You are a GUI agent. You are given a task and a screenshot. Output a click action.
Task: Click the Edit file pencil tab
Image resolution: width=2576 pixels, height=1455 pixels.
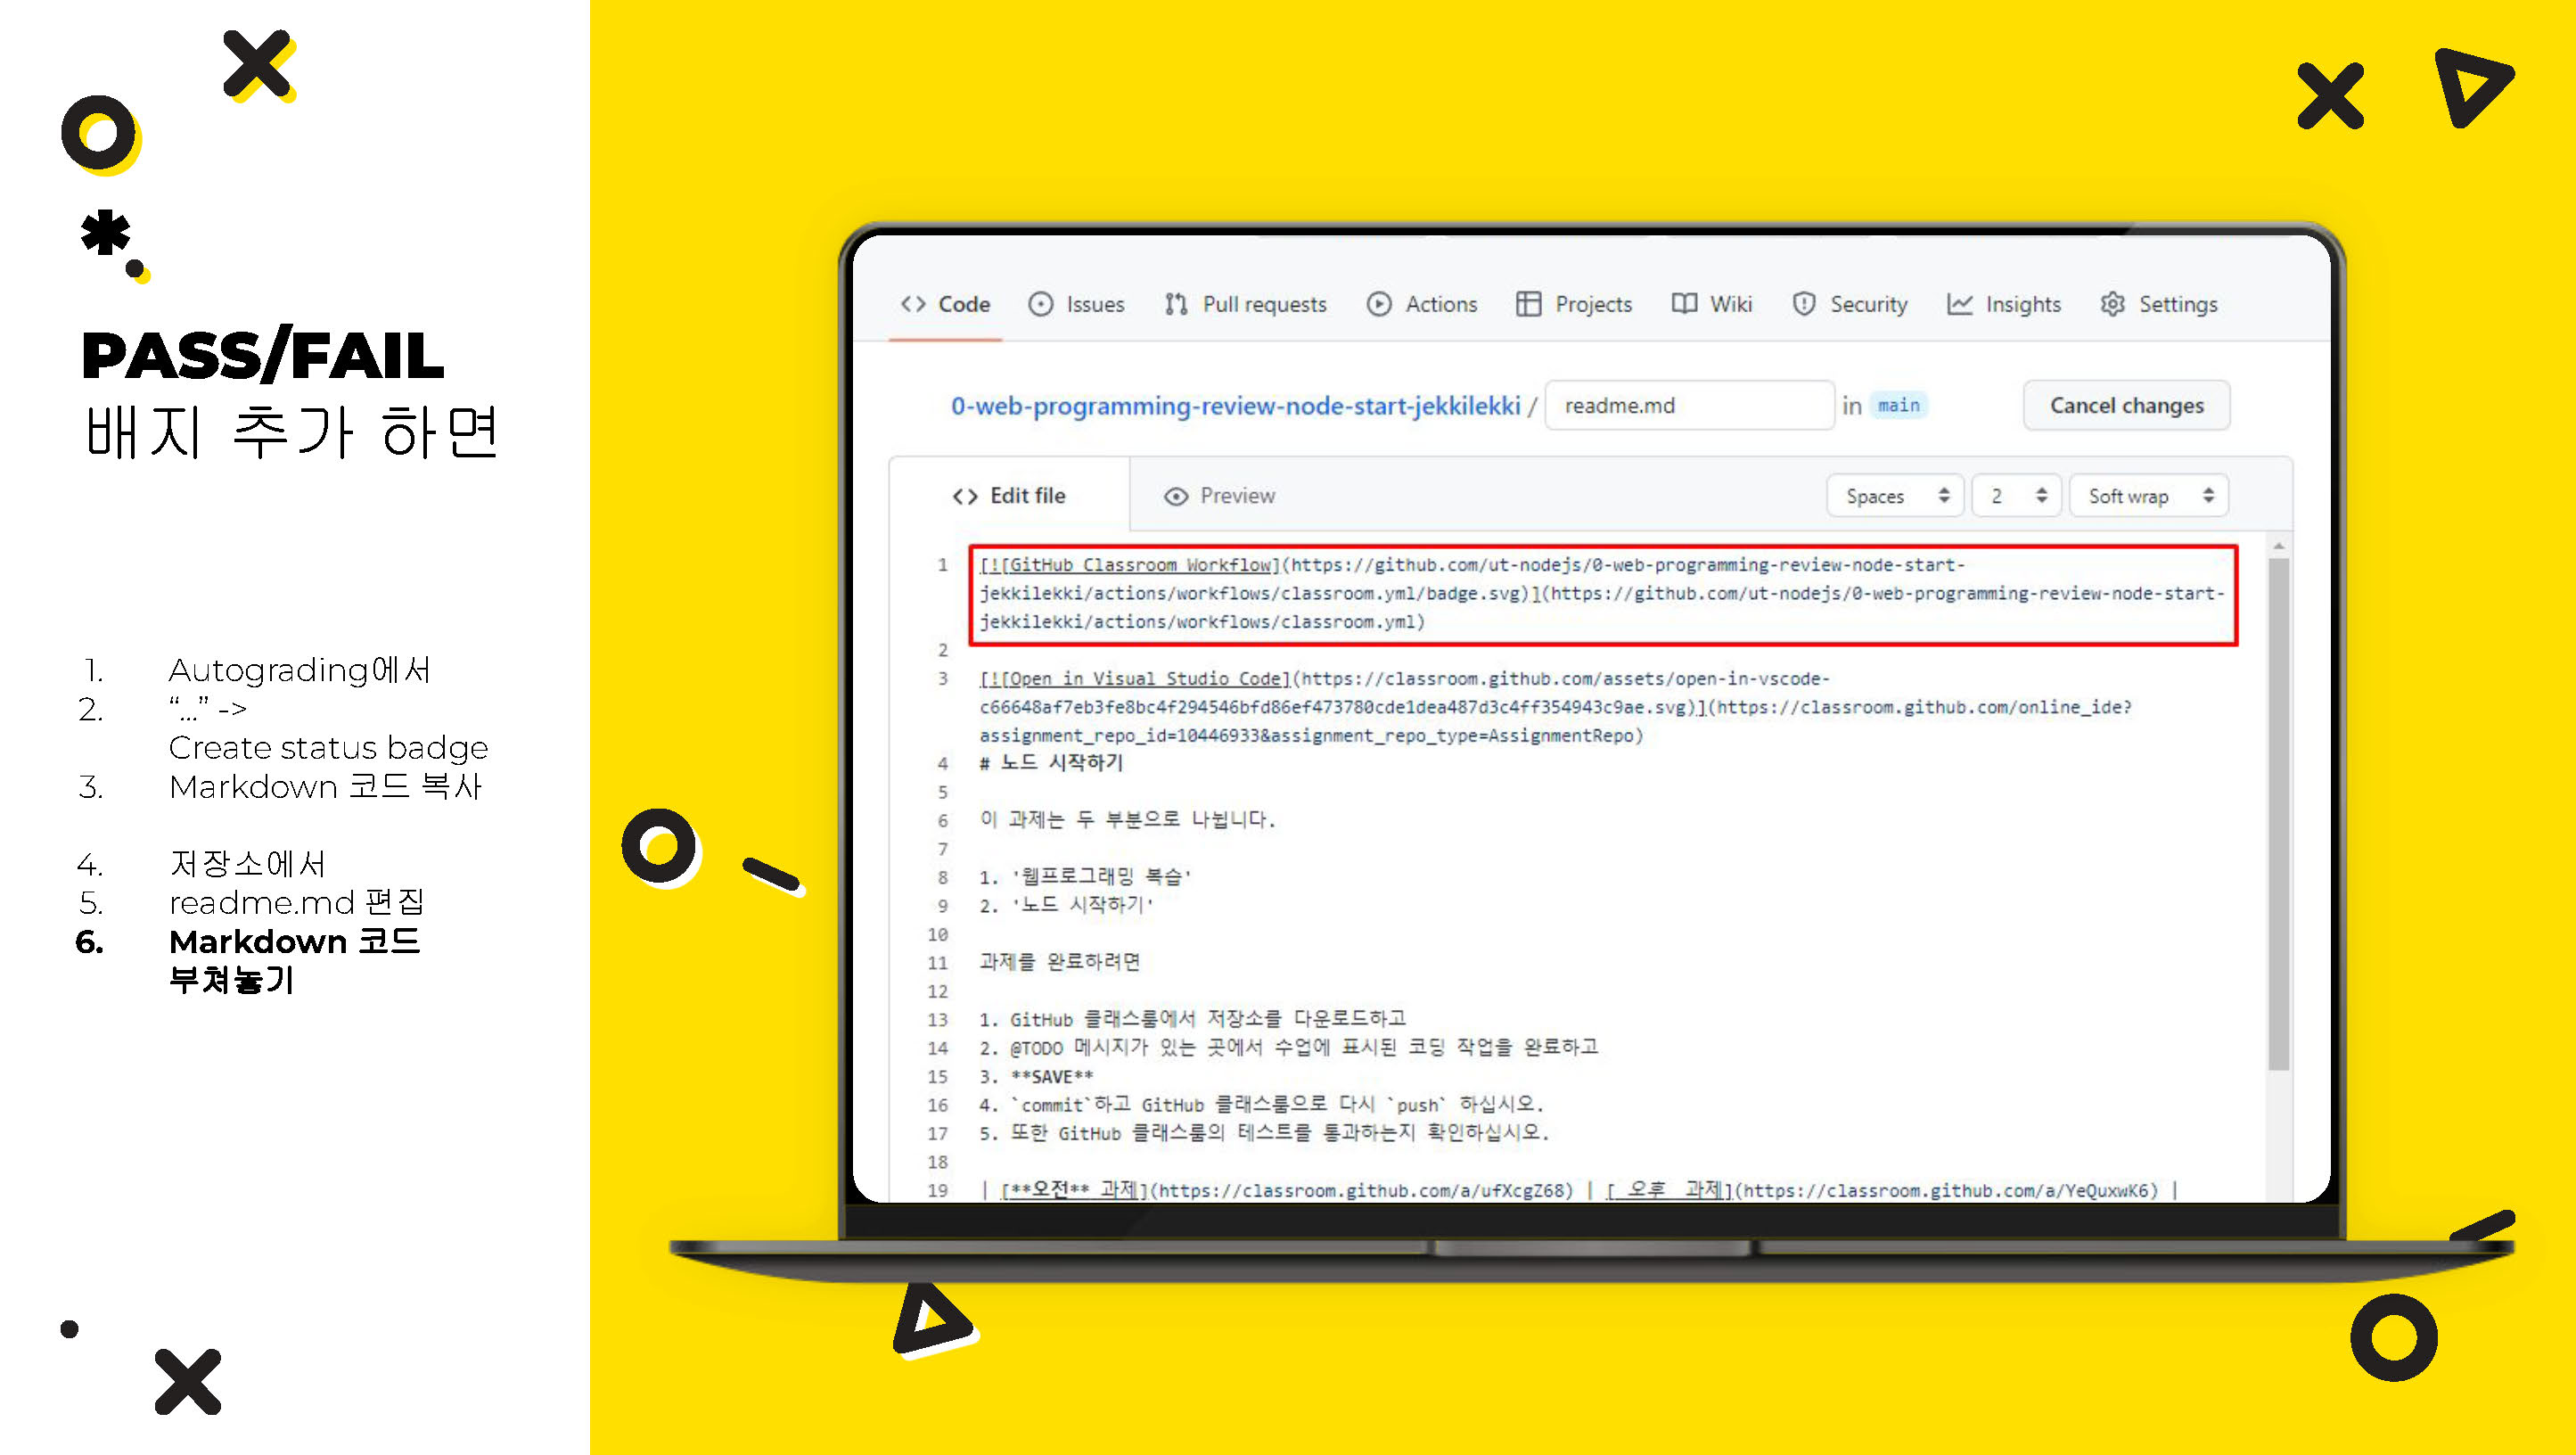pos(1017,496)
